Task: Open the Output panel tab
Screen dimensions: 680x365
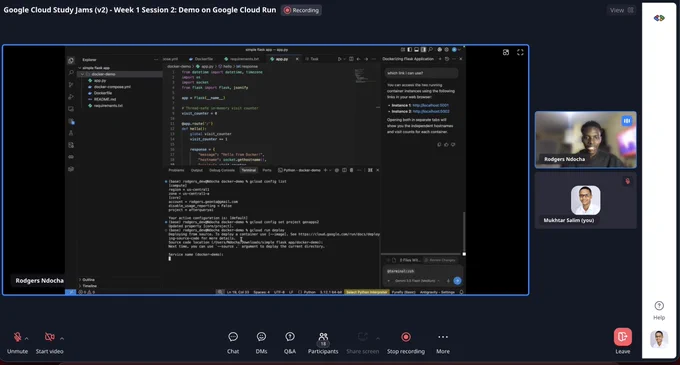Action: point(197,170)
